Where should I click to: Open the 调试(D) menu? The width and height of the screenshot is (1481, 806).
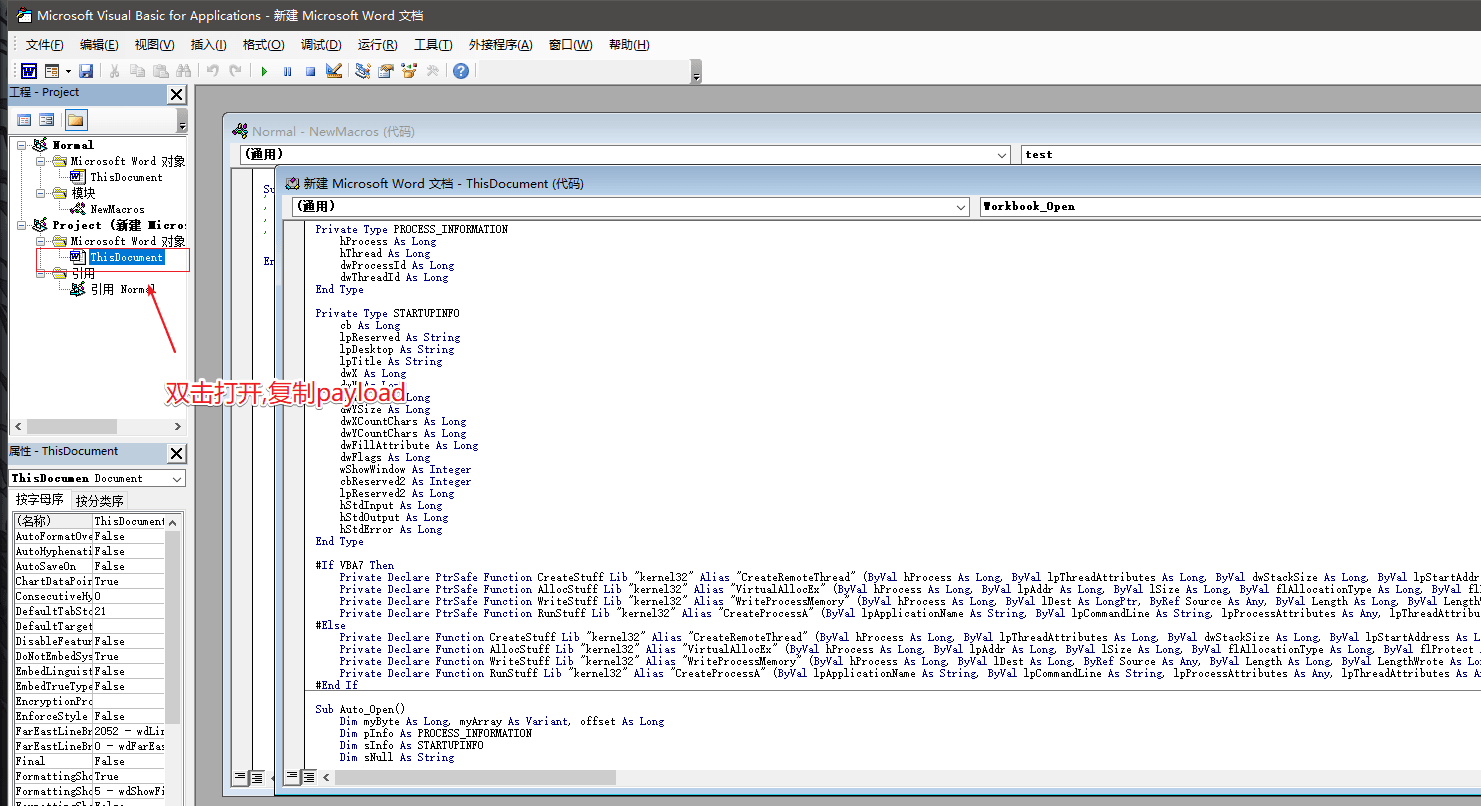(x=321, y=45)
